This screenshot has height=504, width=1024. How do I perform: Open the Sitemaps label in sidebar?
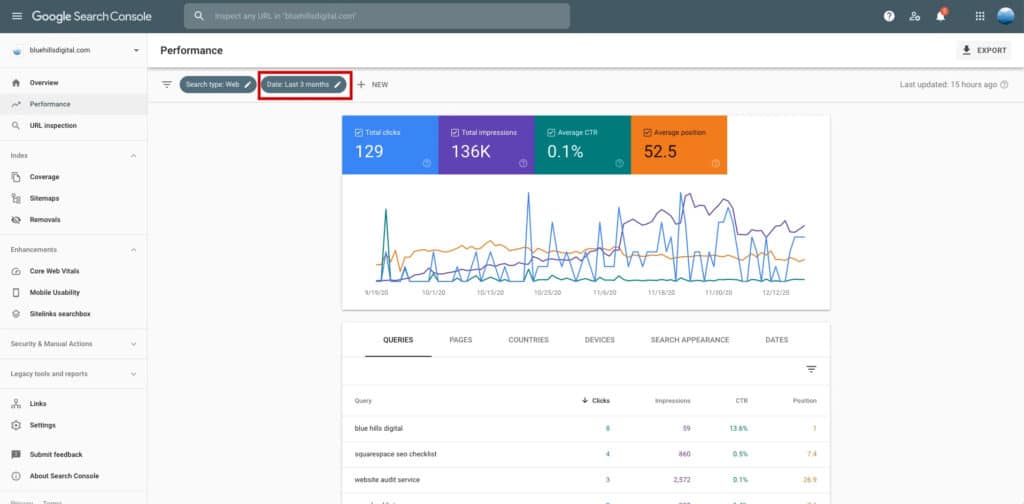[x=44, y=198]
